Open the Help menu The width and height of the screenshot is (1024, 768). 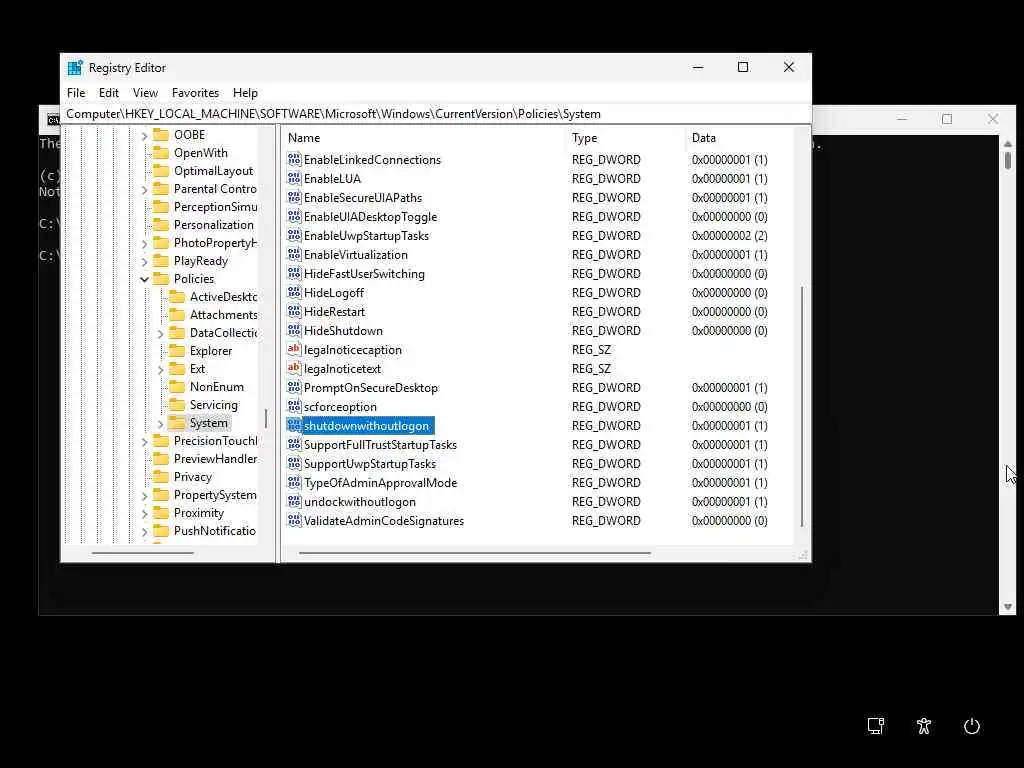pos(245,93)
